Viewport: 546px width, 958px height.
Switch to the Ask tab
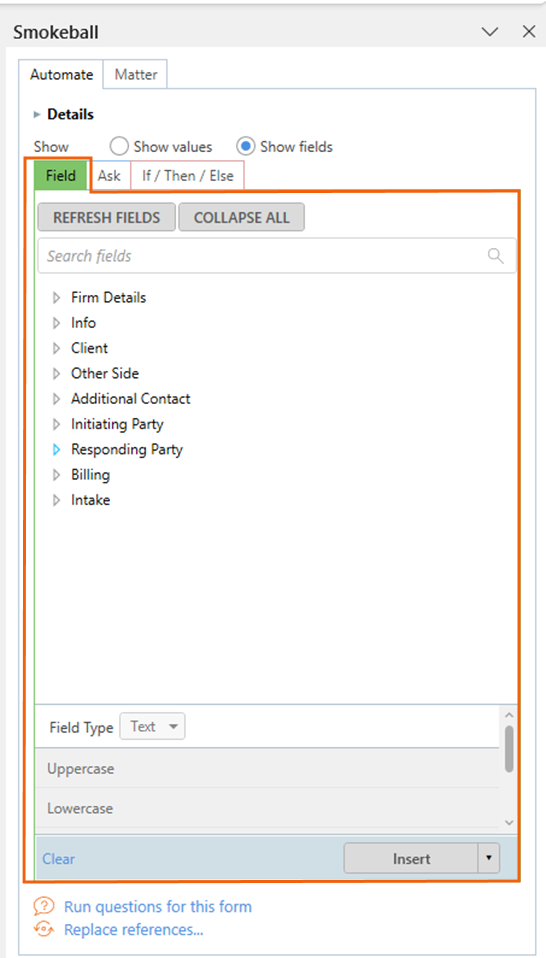(109, 176)
